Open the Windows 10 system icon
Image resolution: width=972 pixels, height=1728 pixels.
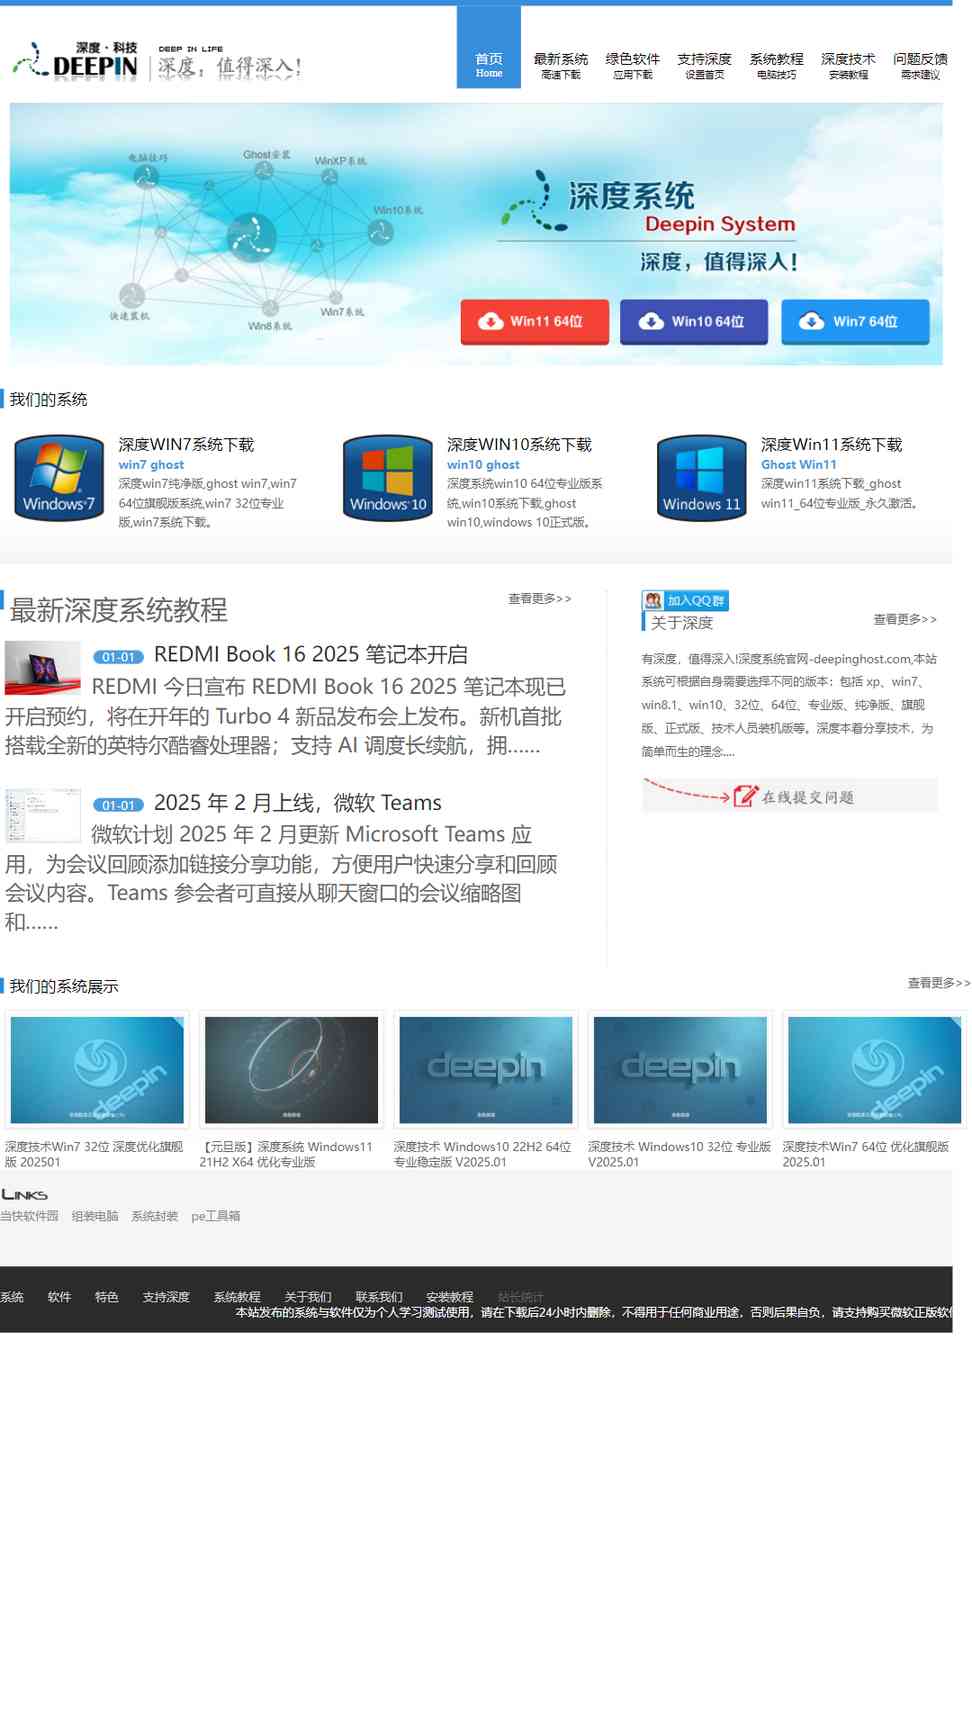pos(388,478)
